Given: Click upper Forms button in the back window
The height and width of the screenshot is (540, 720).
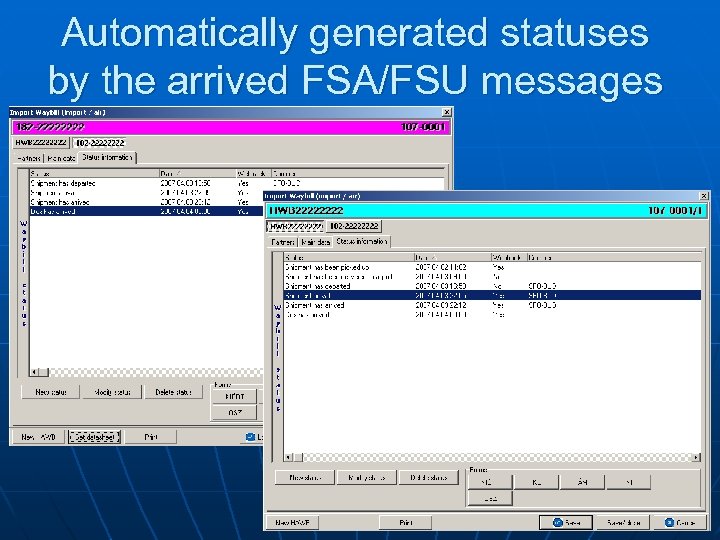Looking at the screenshot, I should 235,397.
